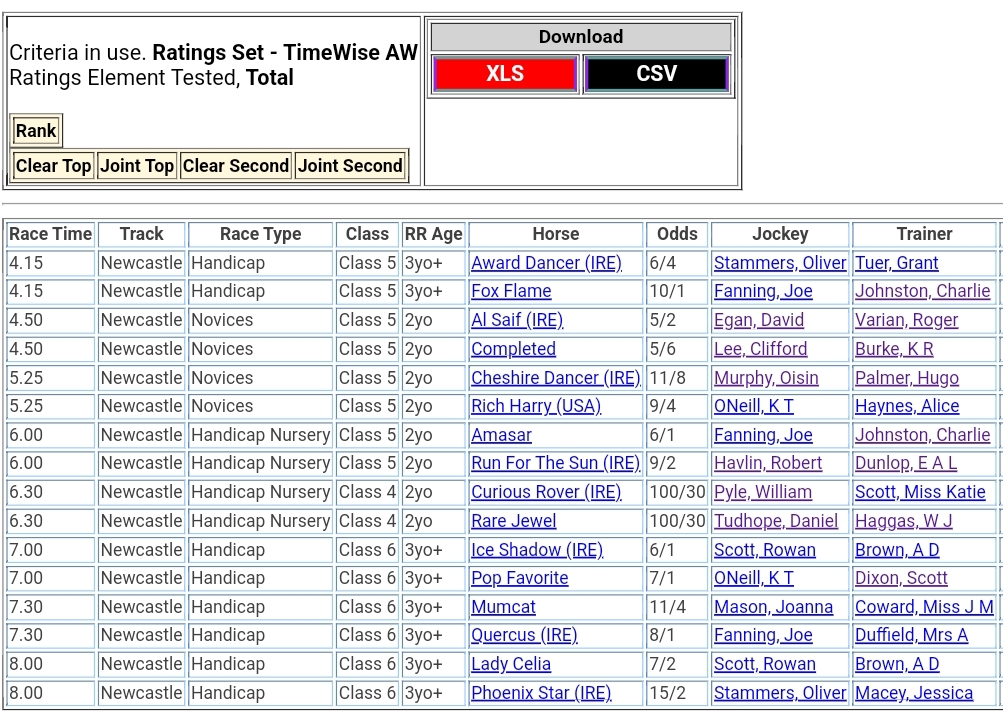Image resolution: width=1003 pixels, height=720 pixels.
Task: View horse Cheshire Dancer (IRE)
Action: coord(555,378)
